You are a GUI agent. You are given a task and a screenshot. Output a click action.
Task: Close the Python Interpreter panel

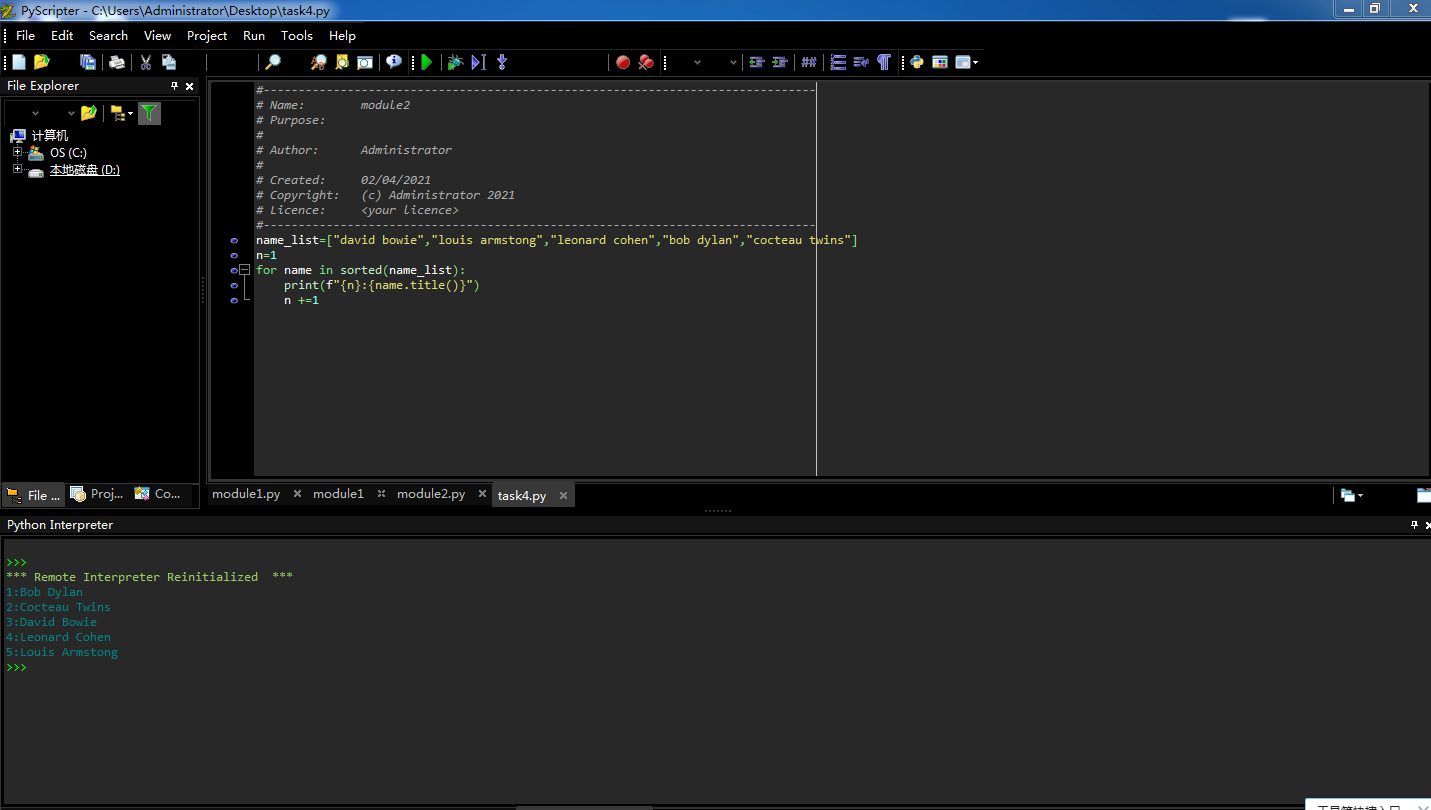[1428, 525]
